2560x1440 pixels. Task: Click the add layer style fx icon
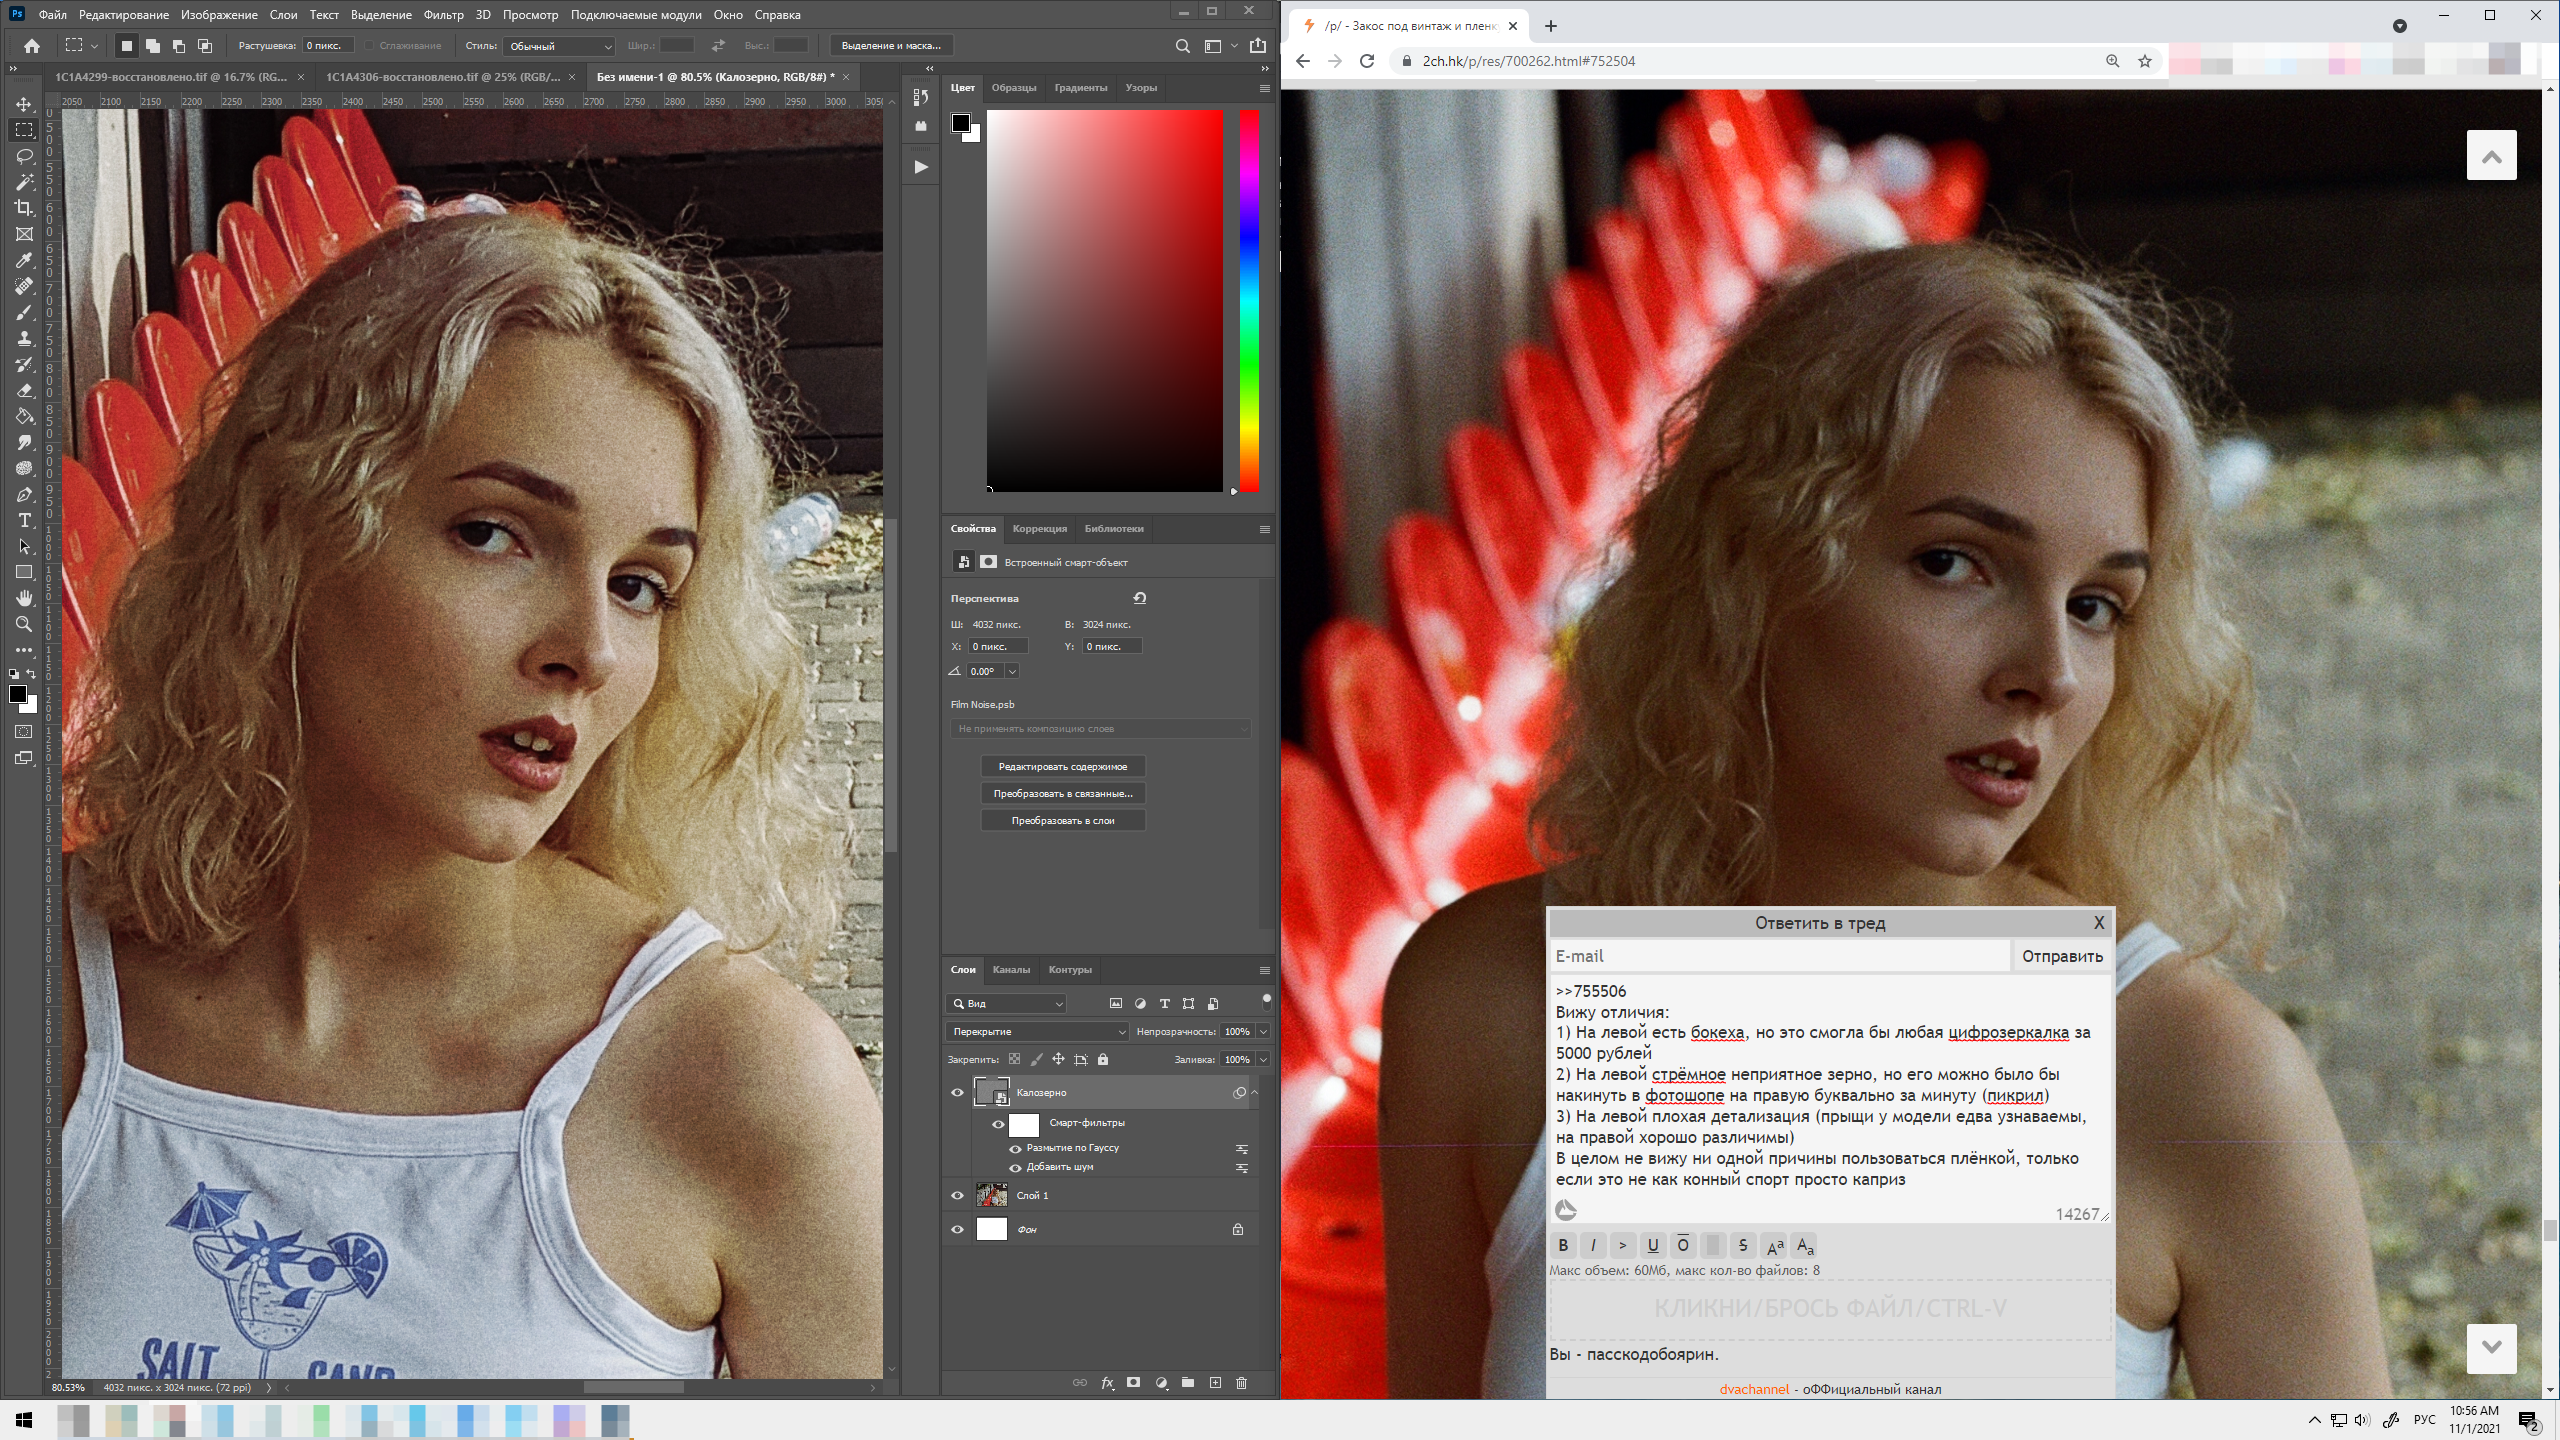tap(1107, 1383)
